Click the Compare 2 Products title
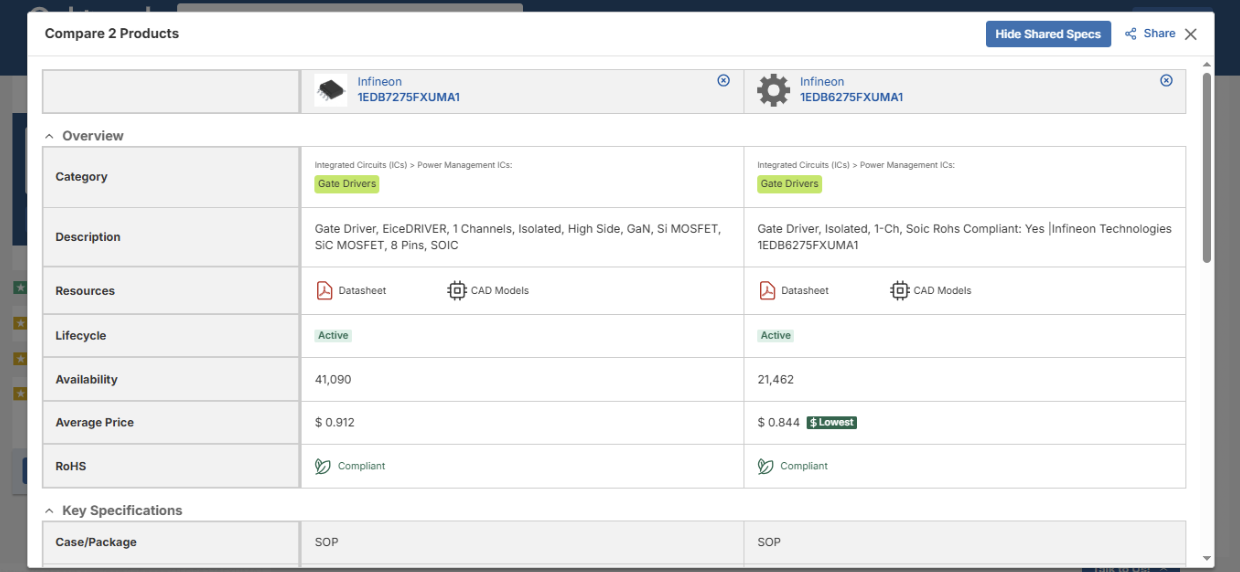The height and width of the screenshot is (572, 1240). (x=112, y=34)
